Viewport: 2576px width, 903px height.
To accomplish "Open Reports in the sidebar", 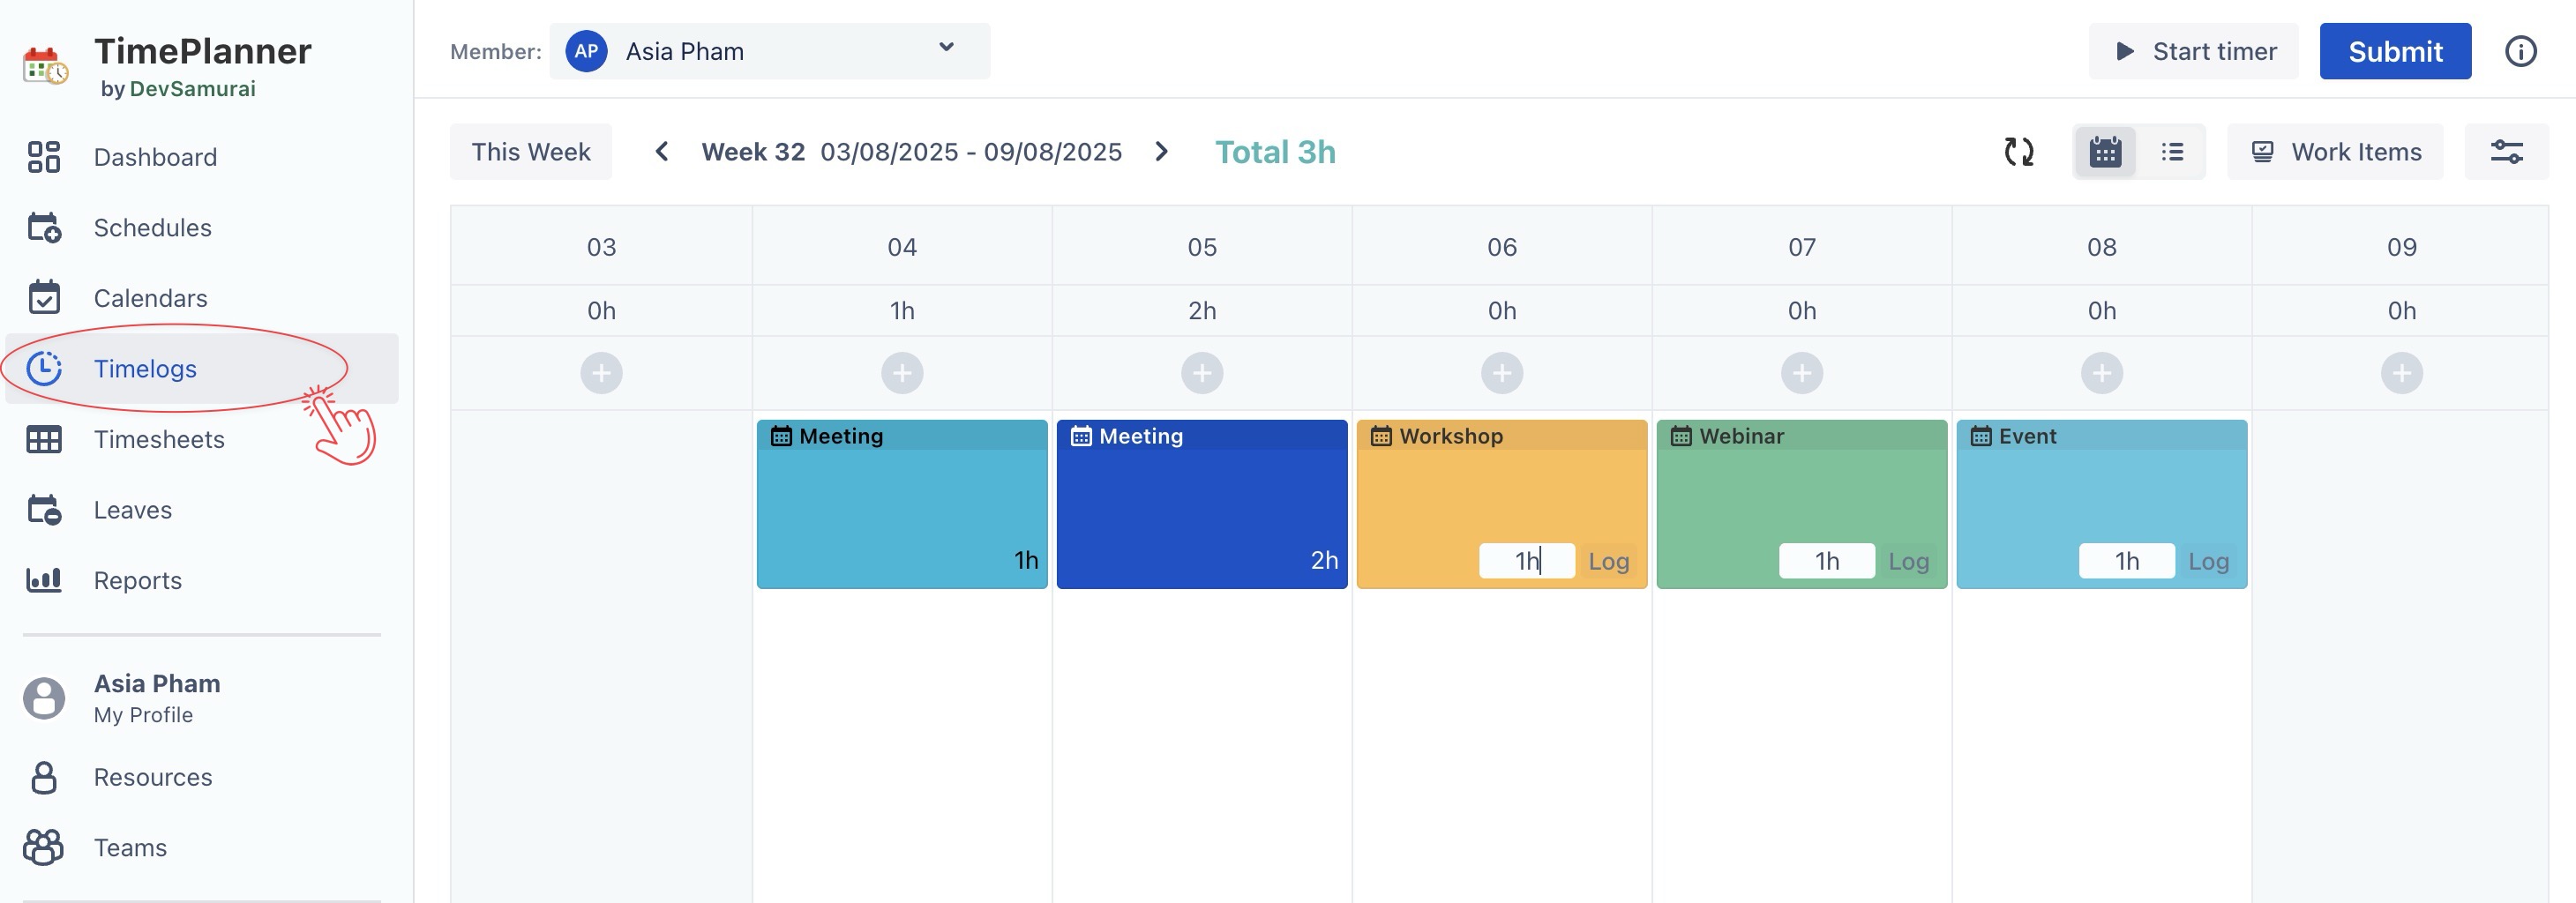I will [x=137, y=580].
